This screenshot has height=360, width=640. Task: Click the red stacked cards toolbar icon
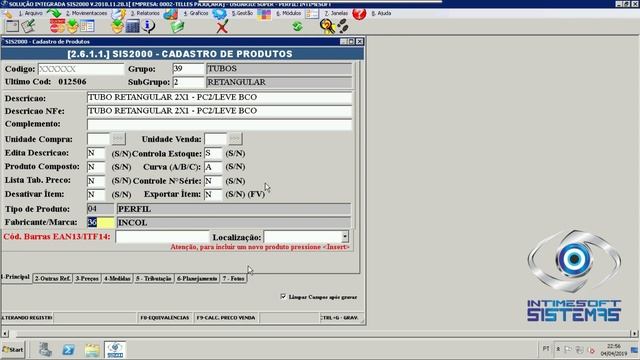(x=57, y=27)
